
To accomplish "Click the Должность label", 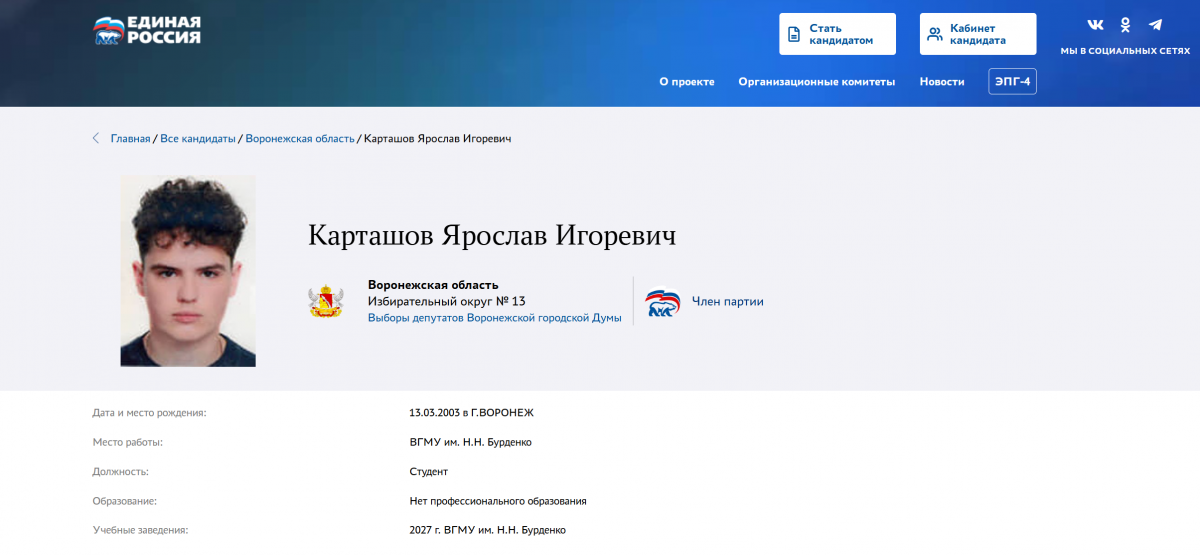I will pos(121,471).
